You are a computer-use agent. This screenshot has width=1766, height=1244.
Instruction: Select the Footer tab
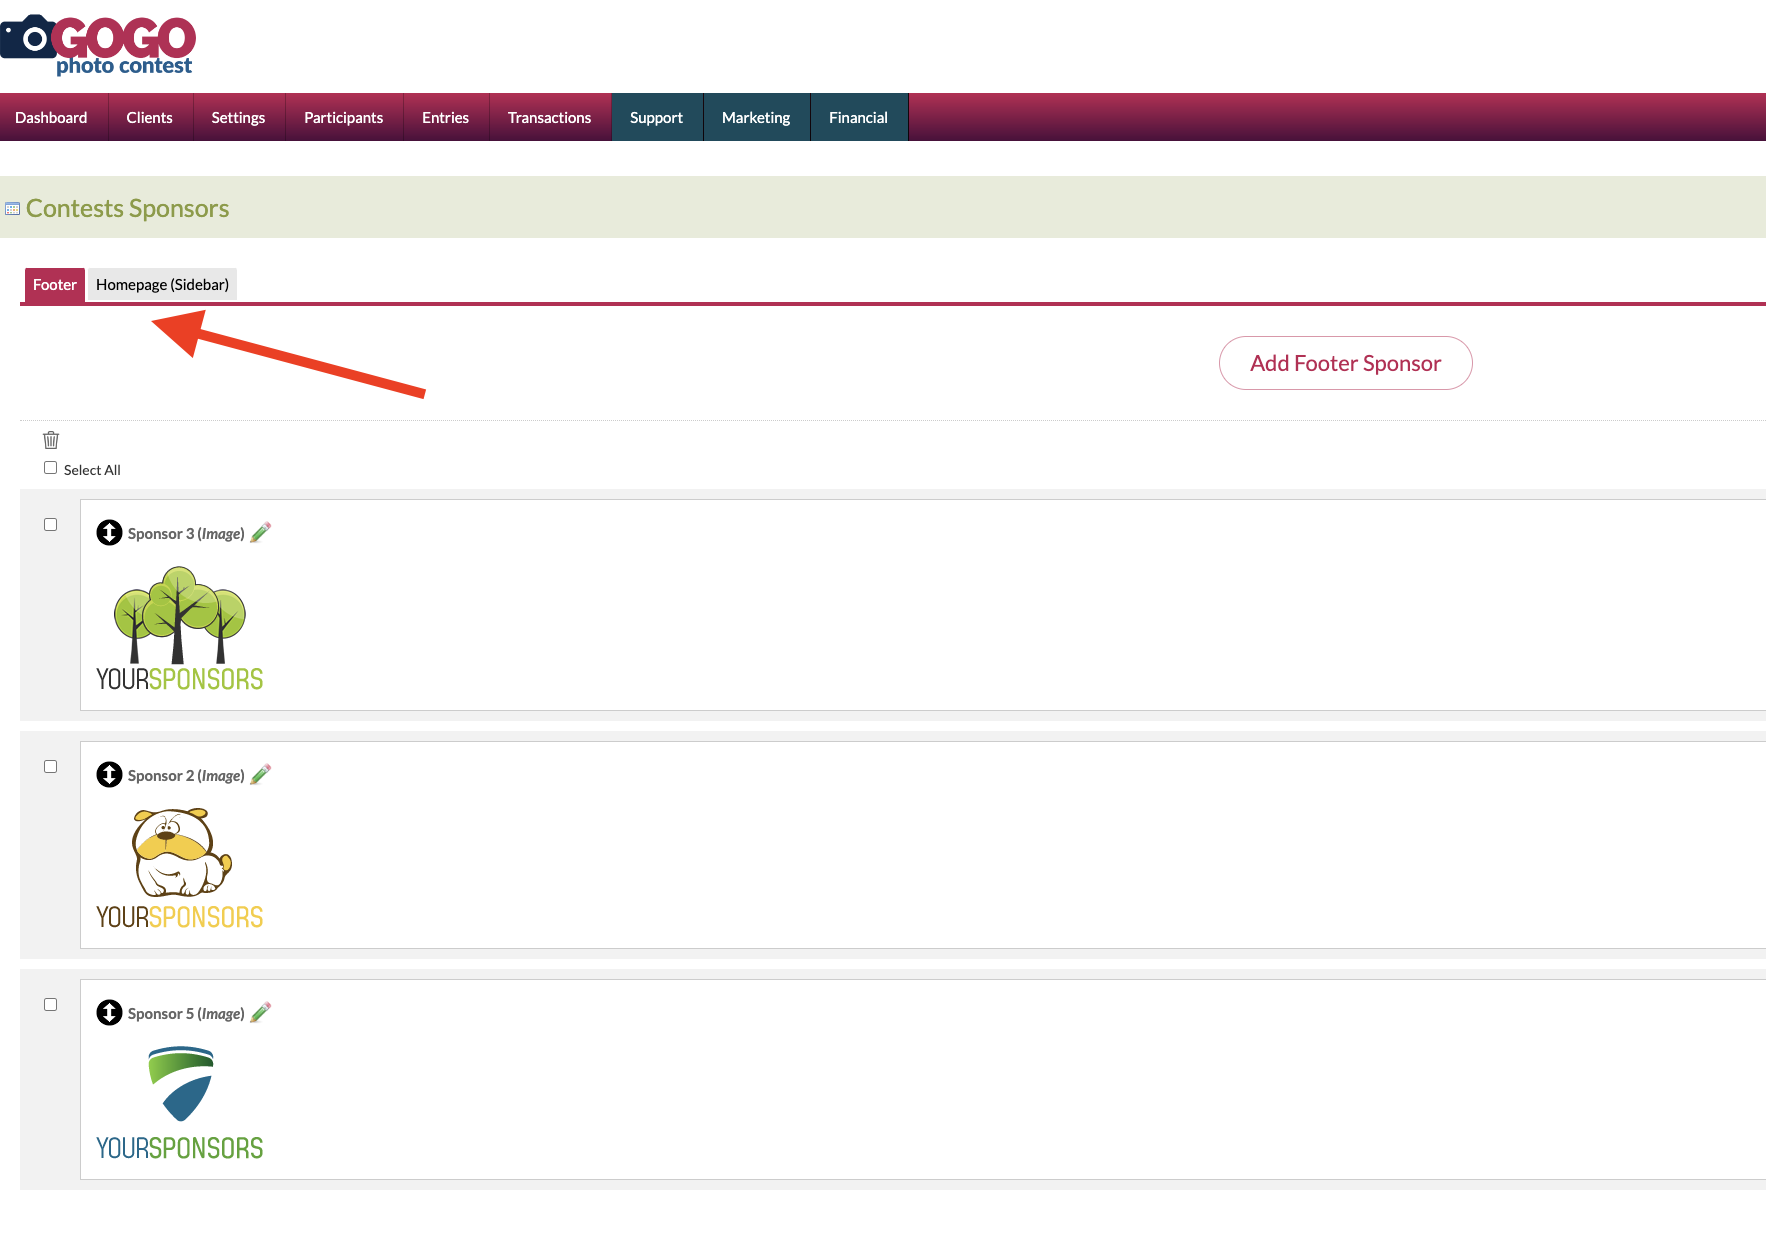click(x=54, y=285)
